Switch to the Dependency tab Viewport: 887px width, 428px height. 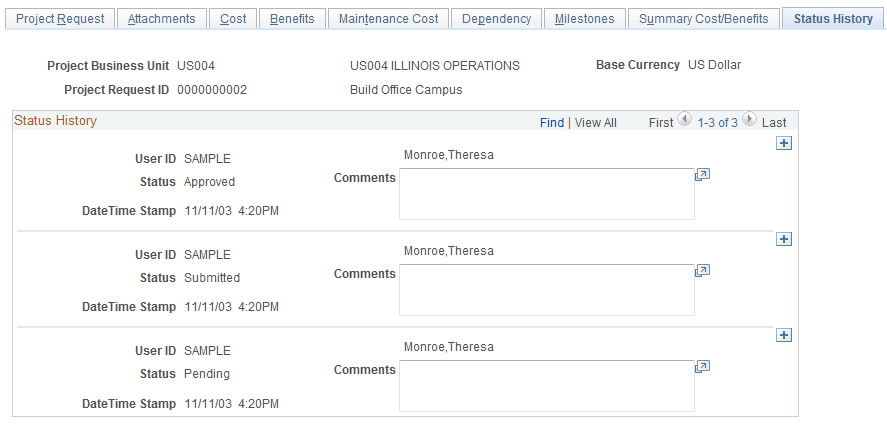point(496,19)
